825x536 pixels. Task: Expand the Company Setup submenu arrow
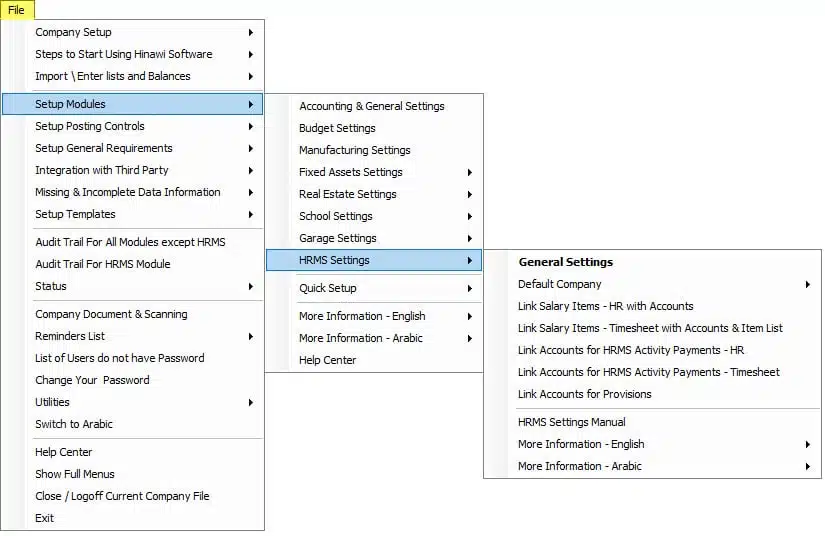[251, 33]
